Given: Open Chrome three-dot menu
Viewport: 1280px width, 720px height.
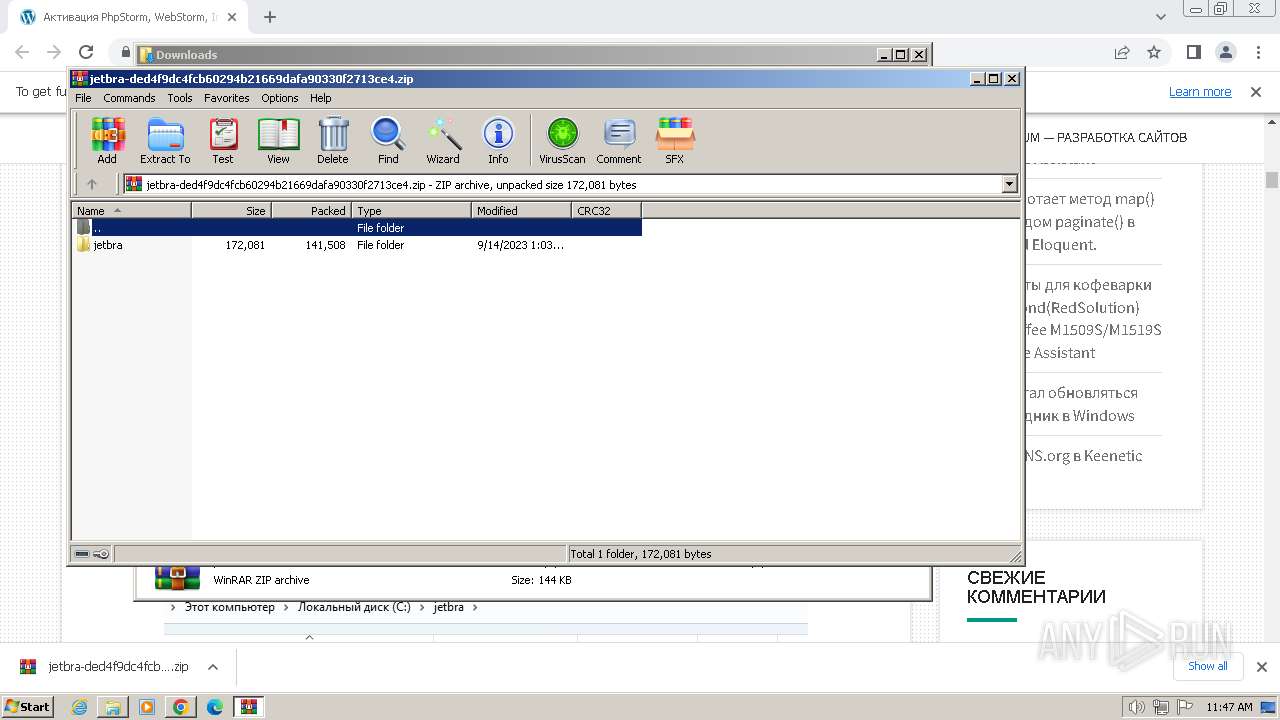Looking at the screenshot, I should pyautogui.click(x=1258, y=52).
